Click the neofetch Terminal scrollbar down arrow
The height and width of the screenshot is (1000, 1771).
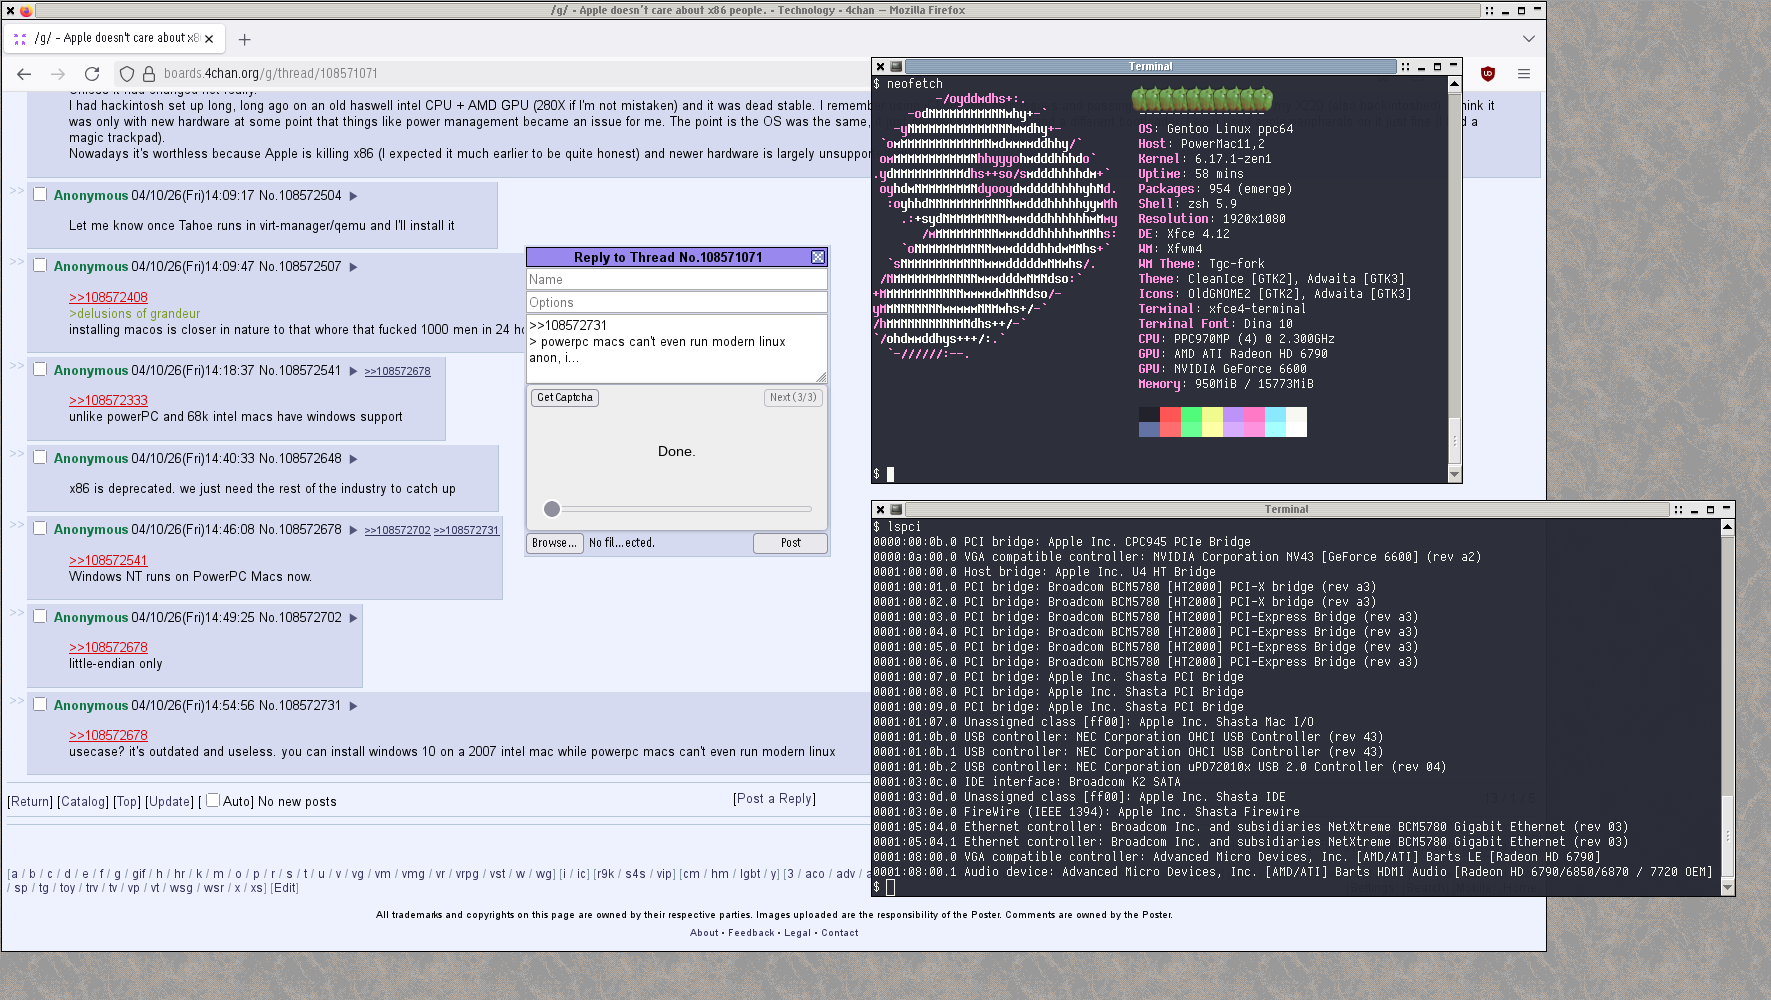[1455, 474]
